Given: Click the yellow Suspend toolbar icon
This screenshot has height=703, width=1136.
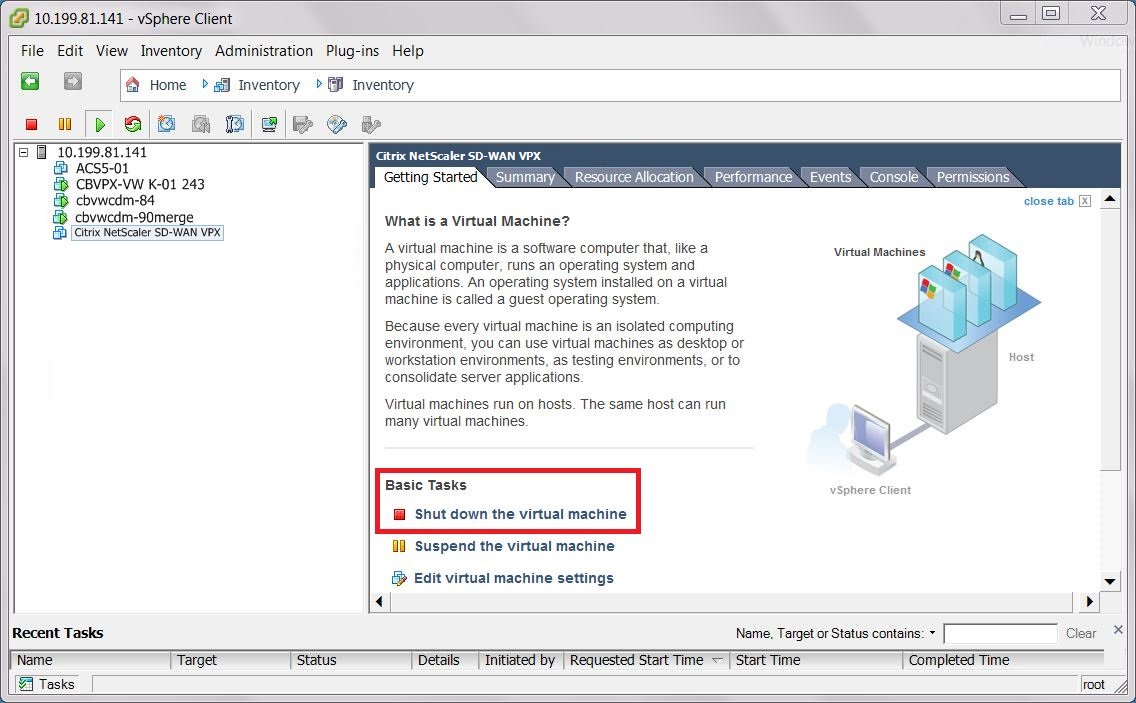Looking at the screenshot, I should click(x=65, y=125).
